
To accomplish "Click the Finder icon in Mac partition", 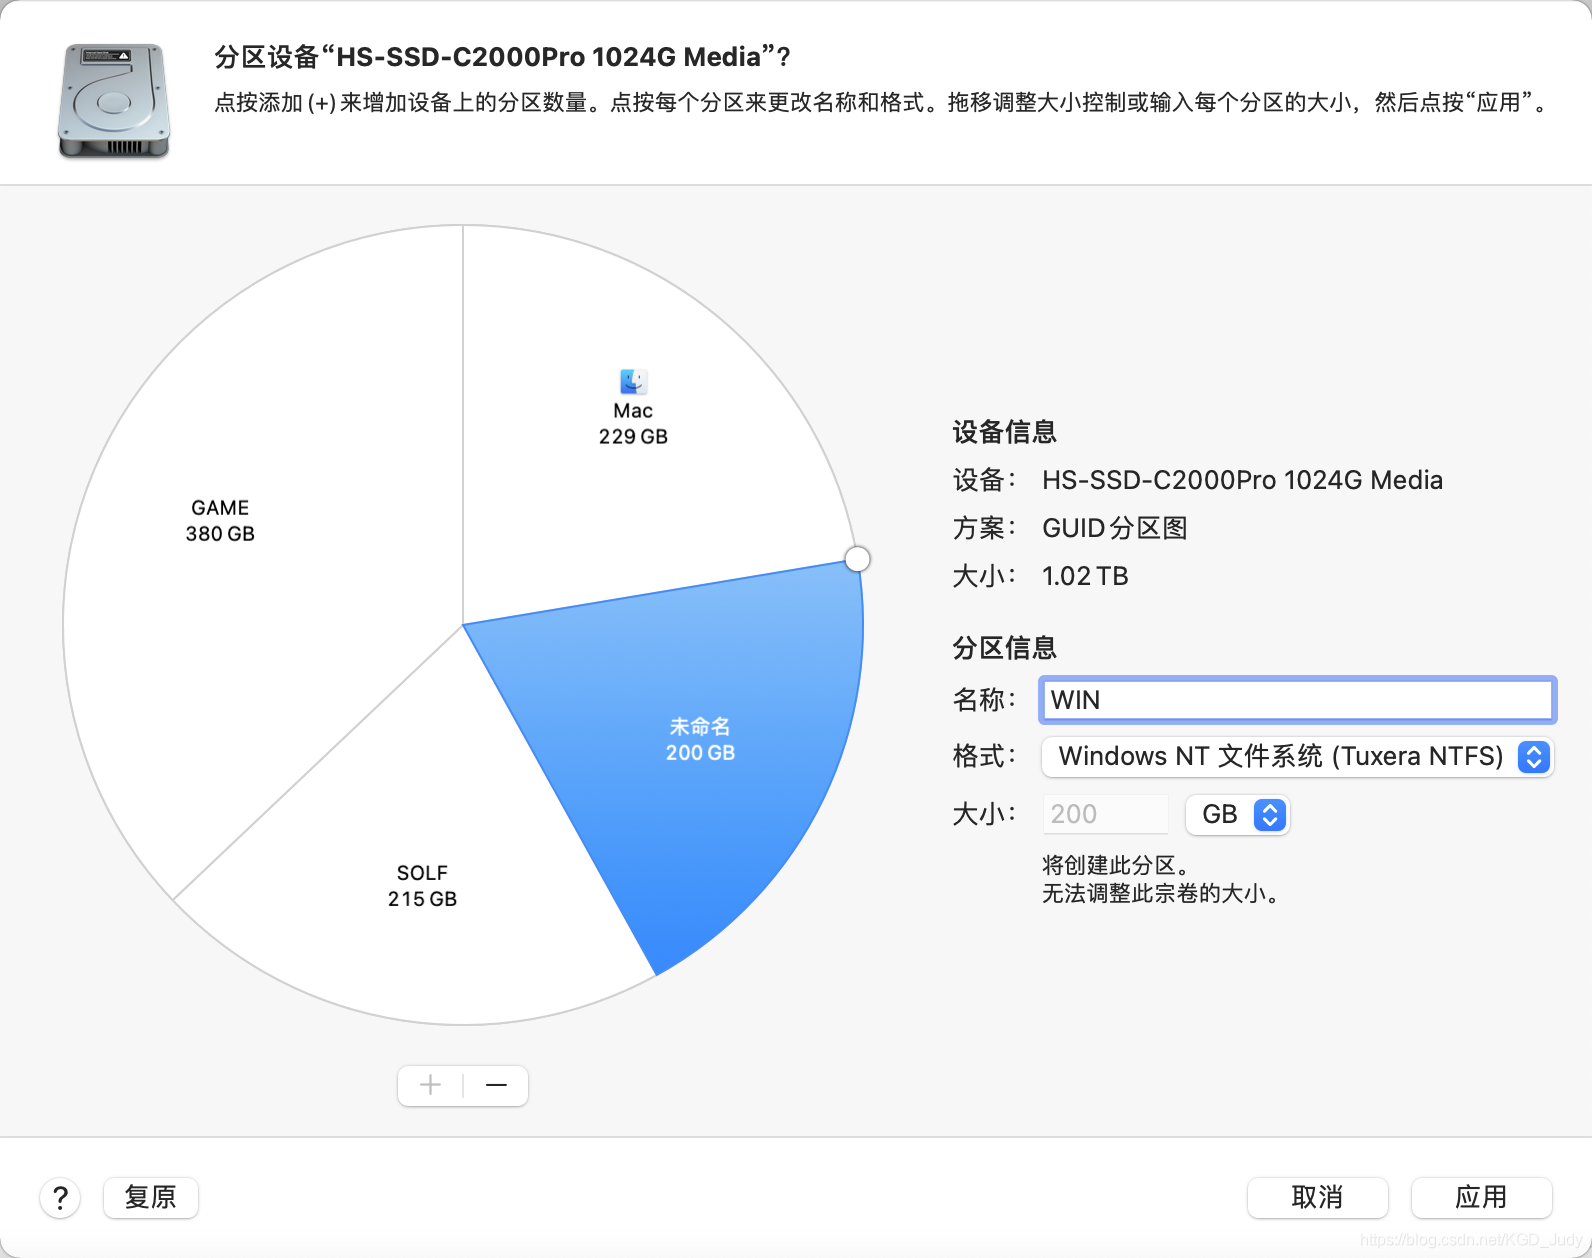I will tap(633, 381).
